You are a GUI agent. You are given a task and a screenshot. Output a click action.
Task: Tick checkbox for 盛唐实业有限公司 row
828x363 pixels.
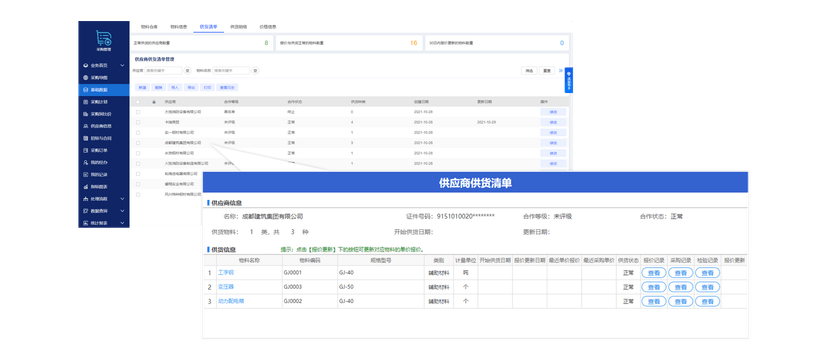(x=138, y=184)
